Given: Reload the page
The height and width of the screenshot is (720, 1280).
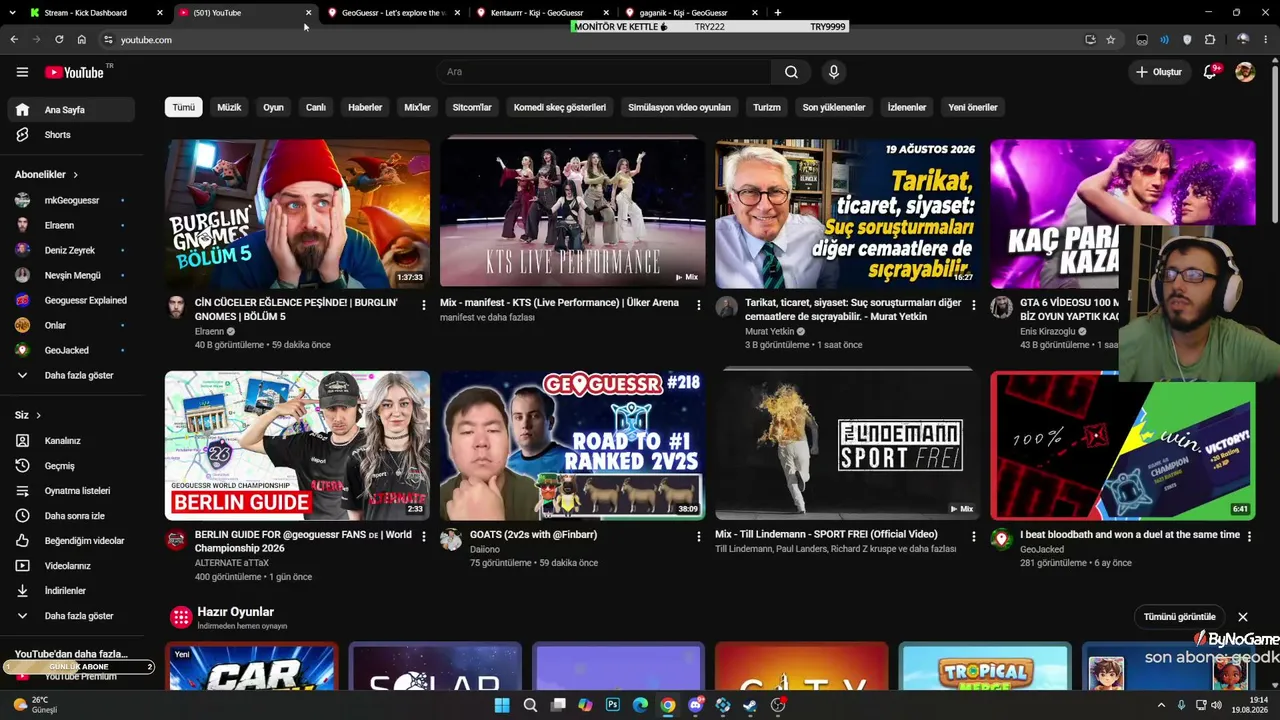Looking at the screenshot, I should [59, 40].
